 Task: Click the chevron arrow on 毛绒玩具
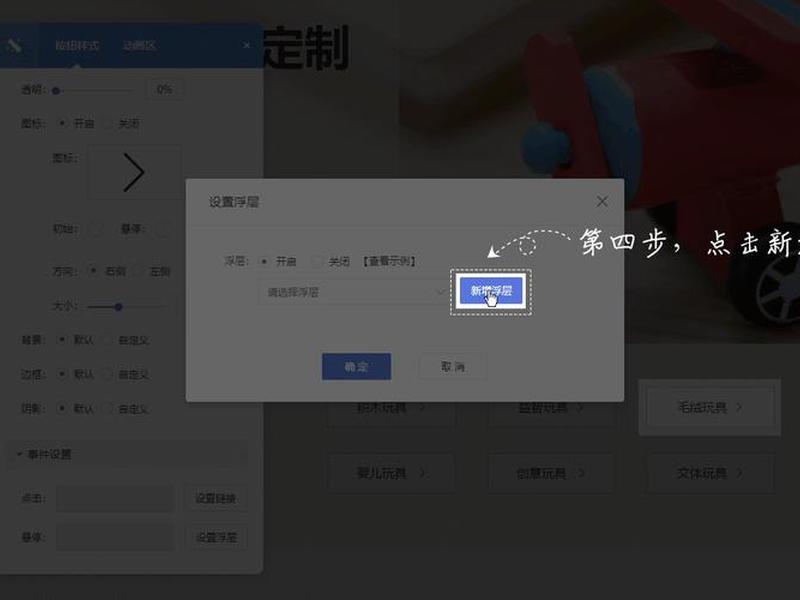coord(739,407)
